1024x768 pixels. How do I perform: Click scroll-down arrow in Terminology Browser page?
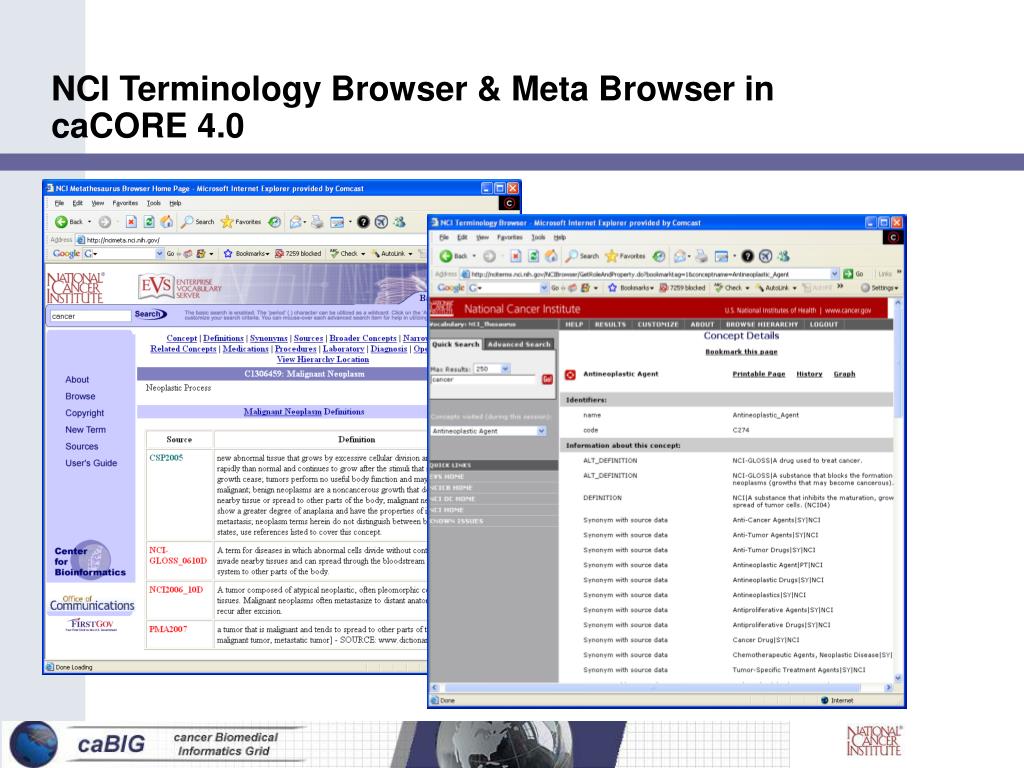point(898,679)
